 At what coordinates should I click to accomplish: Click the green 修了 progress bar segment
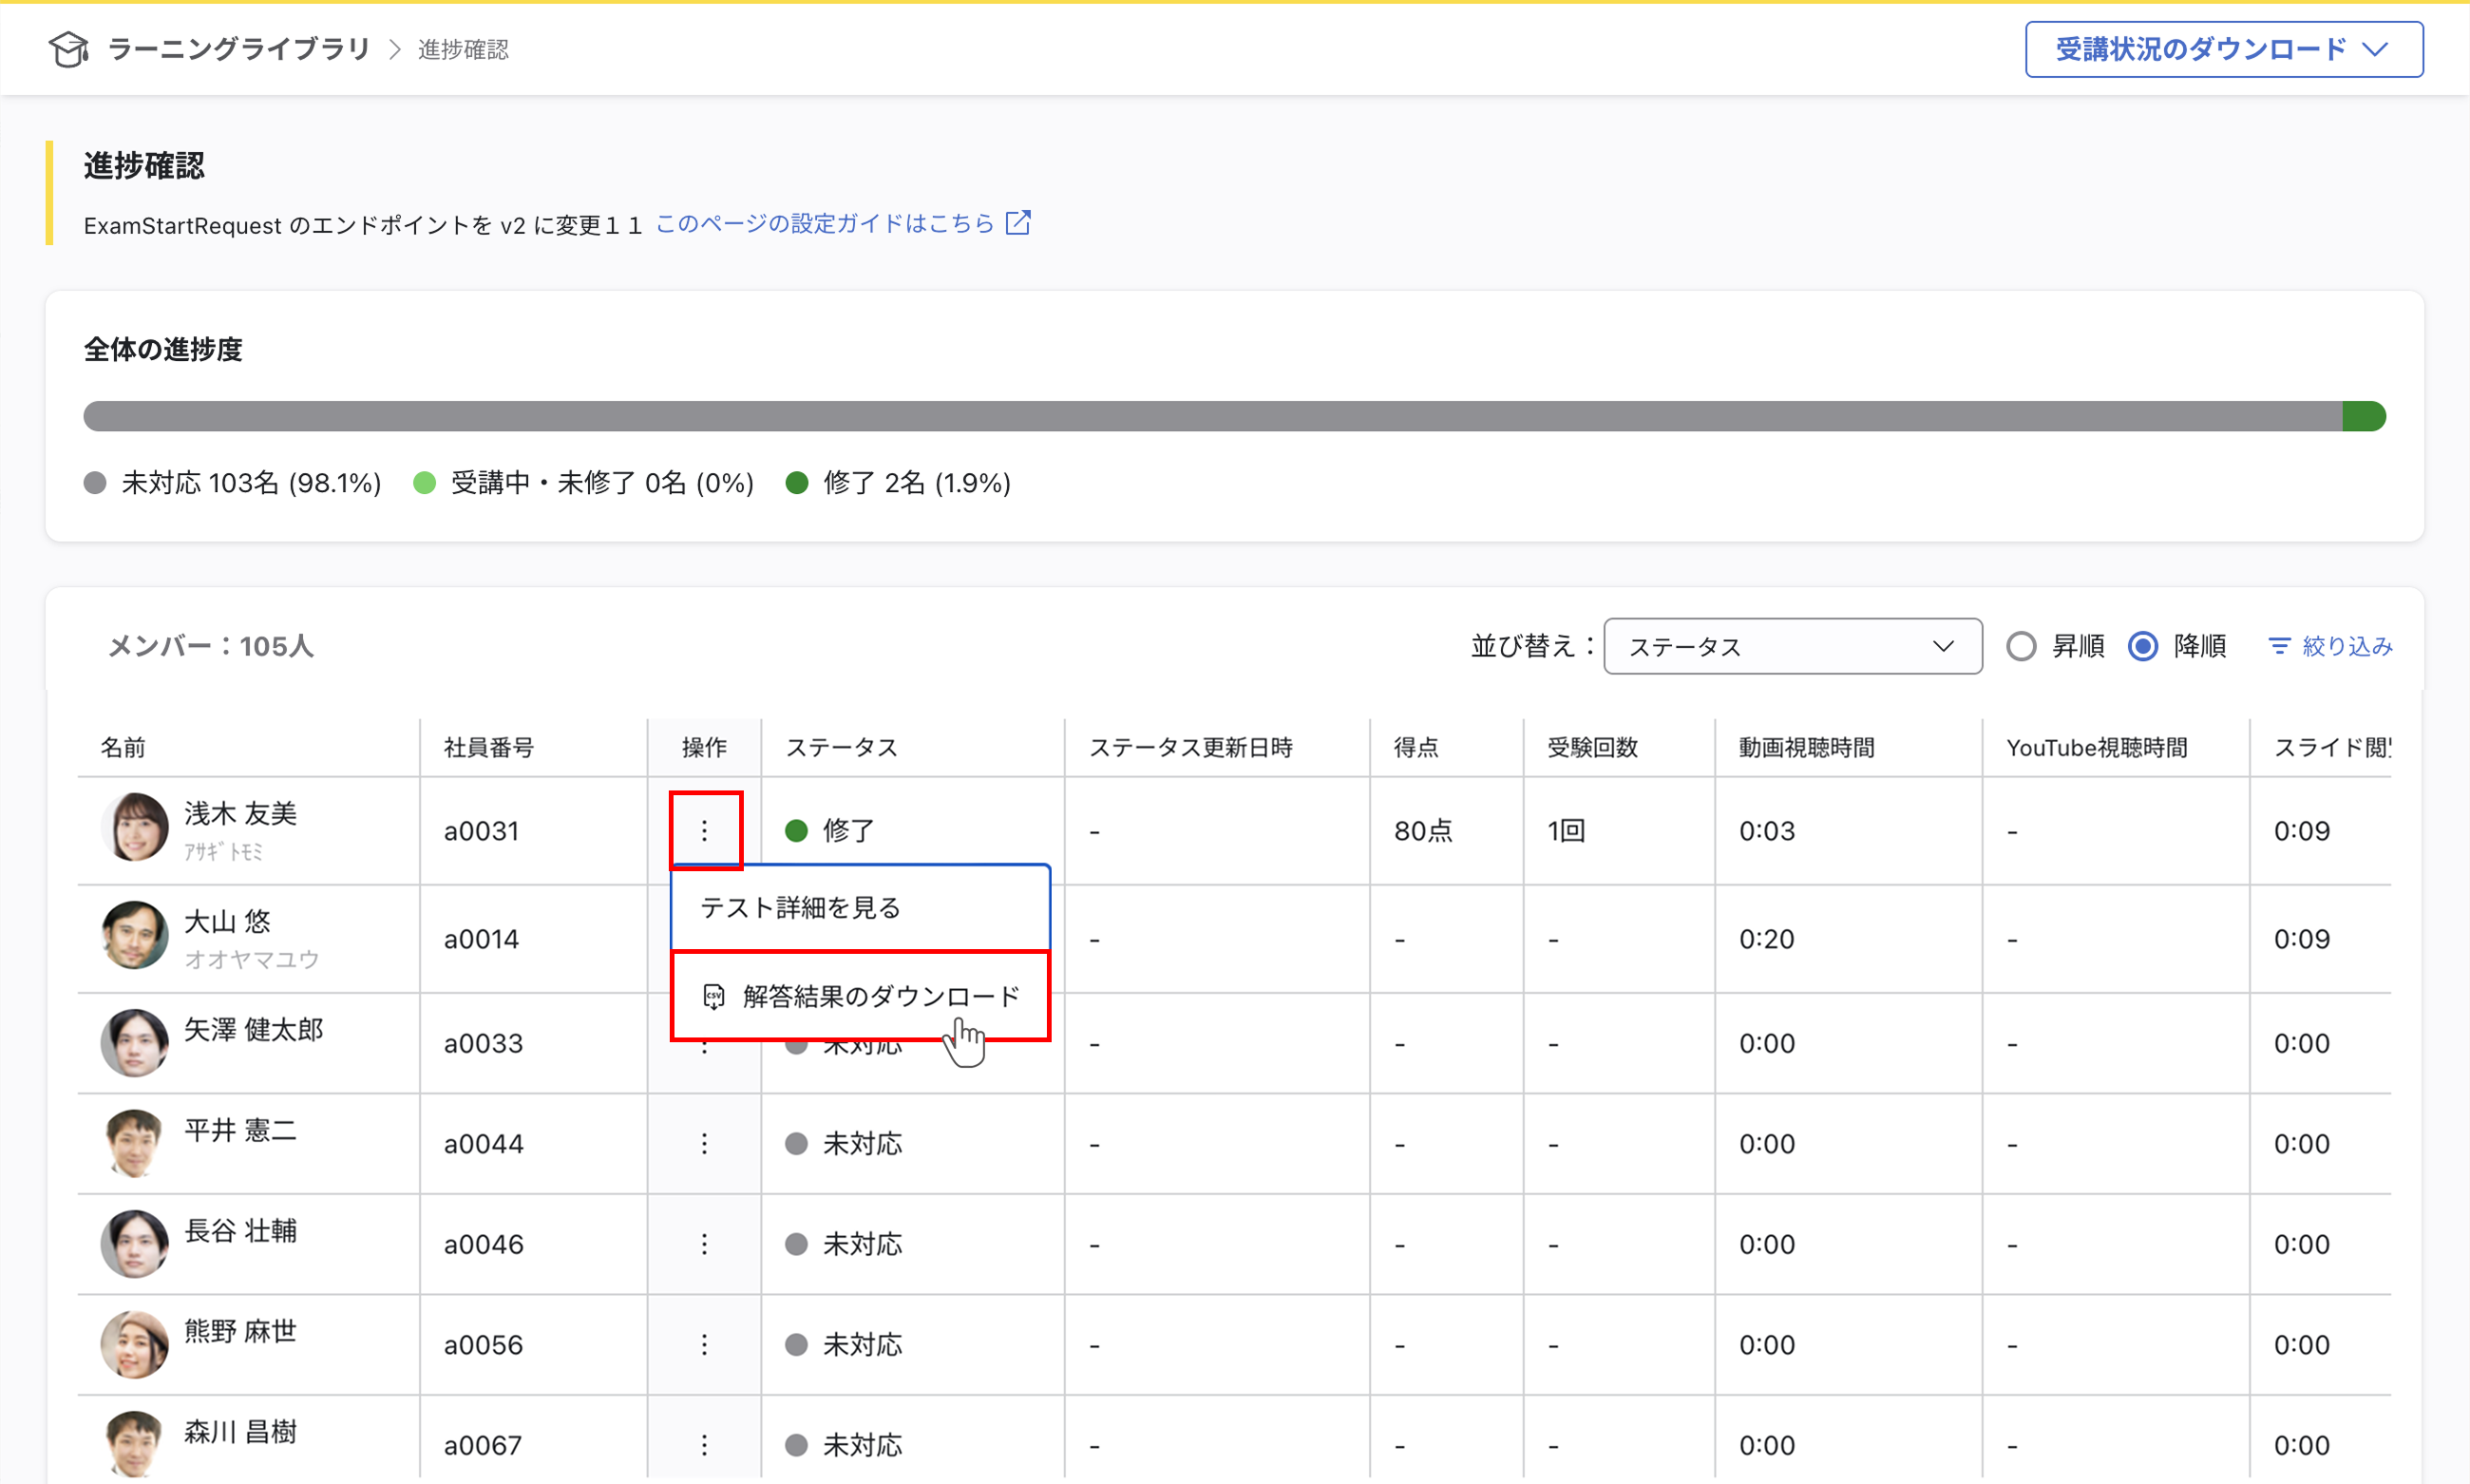(x=2364, y=416)
